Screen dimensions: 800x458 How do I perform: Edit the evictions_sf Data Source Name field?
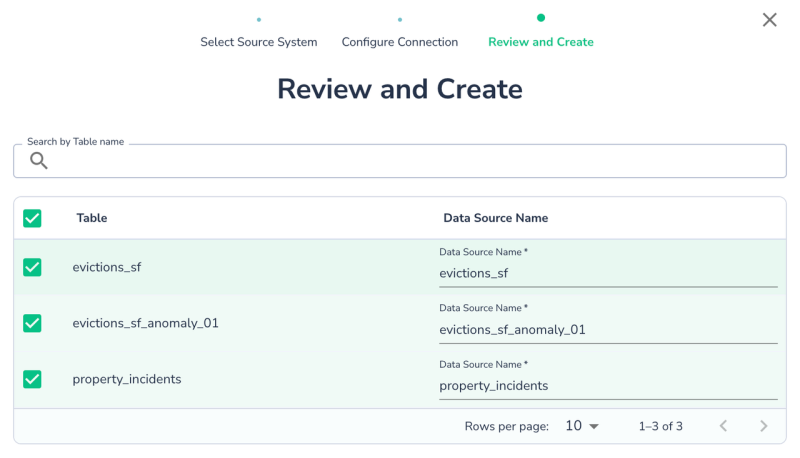pyautogui.click(x=607, y=273)
